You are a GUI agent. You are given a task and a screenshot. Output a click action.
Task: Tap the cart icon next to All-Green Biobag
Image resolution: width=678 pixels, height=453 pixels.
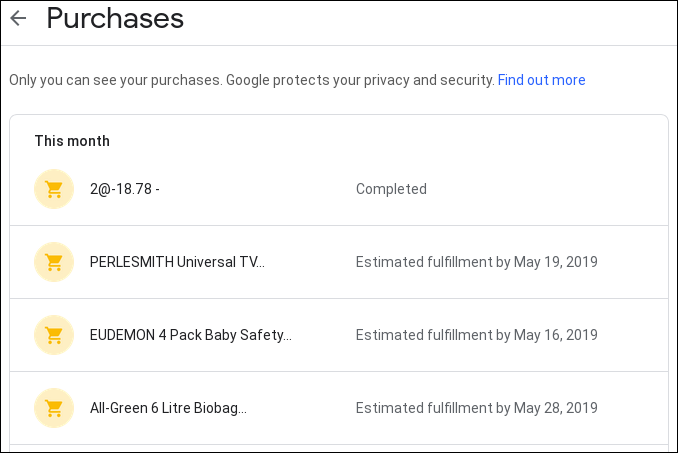(x=54, y=408)
